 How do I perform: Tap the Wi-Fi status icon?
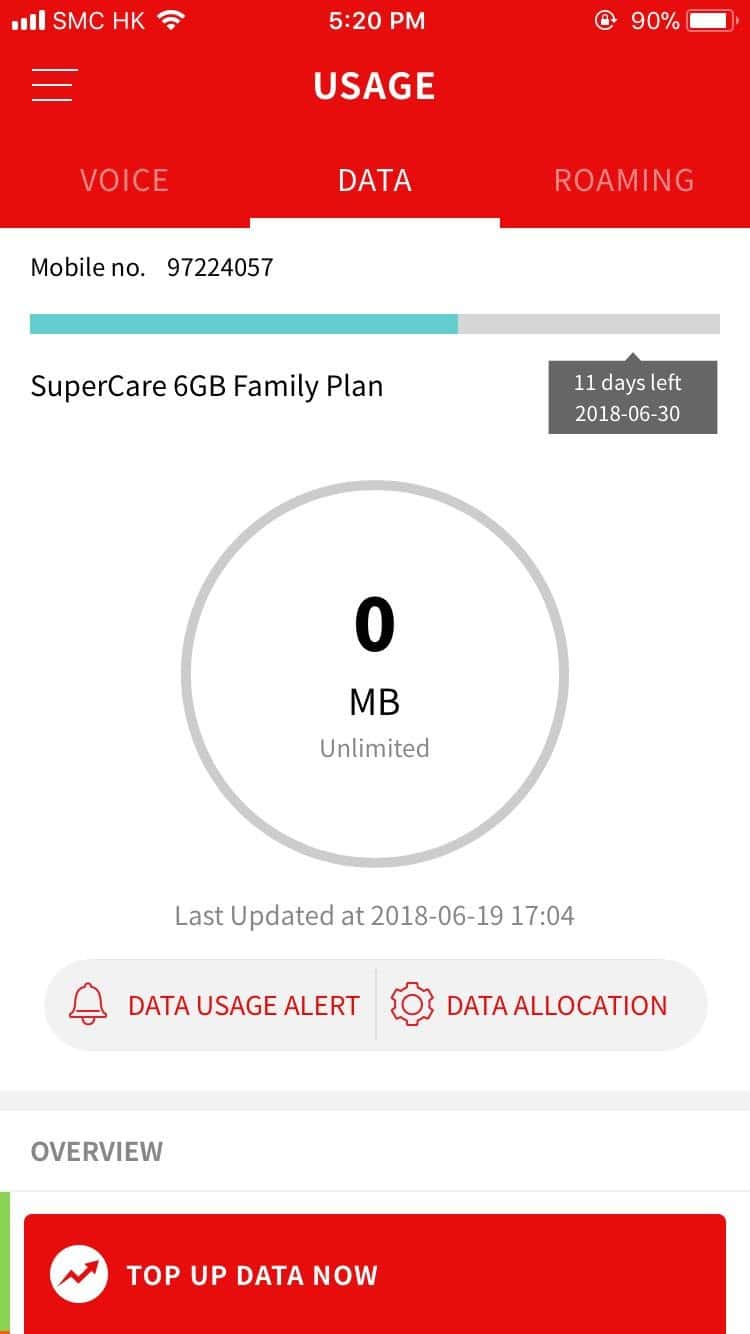click(x=172, y=20)
